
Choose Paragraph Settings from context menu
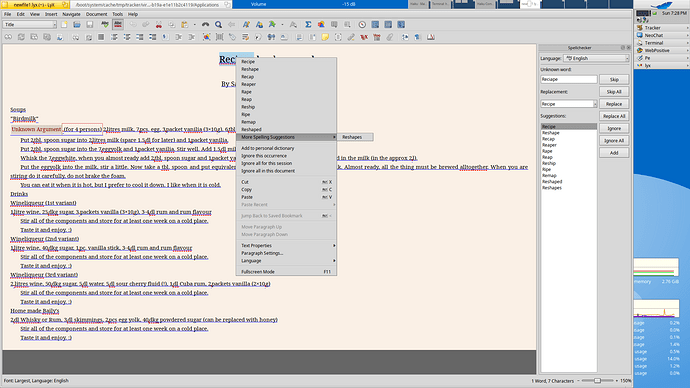point(286,253)
